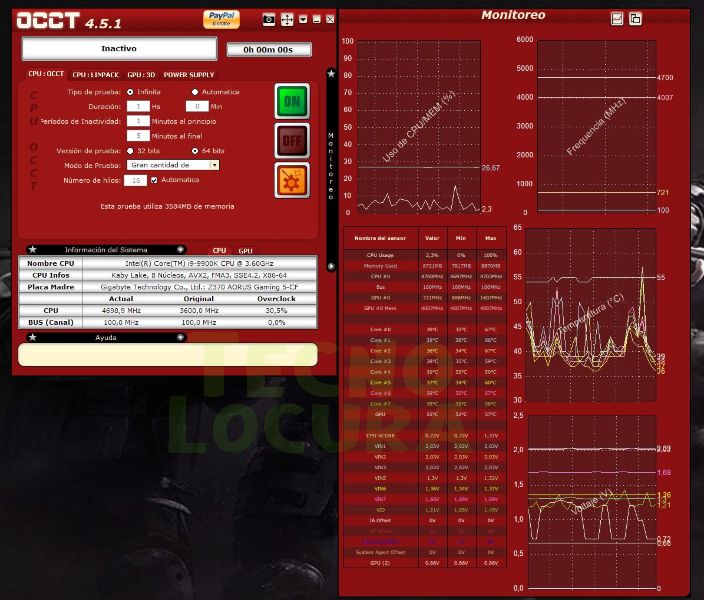Image resolution: width=704 pixels, height=600 pixels.
Task: Click the Intel Core i9-9900K CPU name
Action: click(199, 264)
